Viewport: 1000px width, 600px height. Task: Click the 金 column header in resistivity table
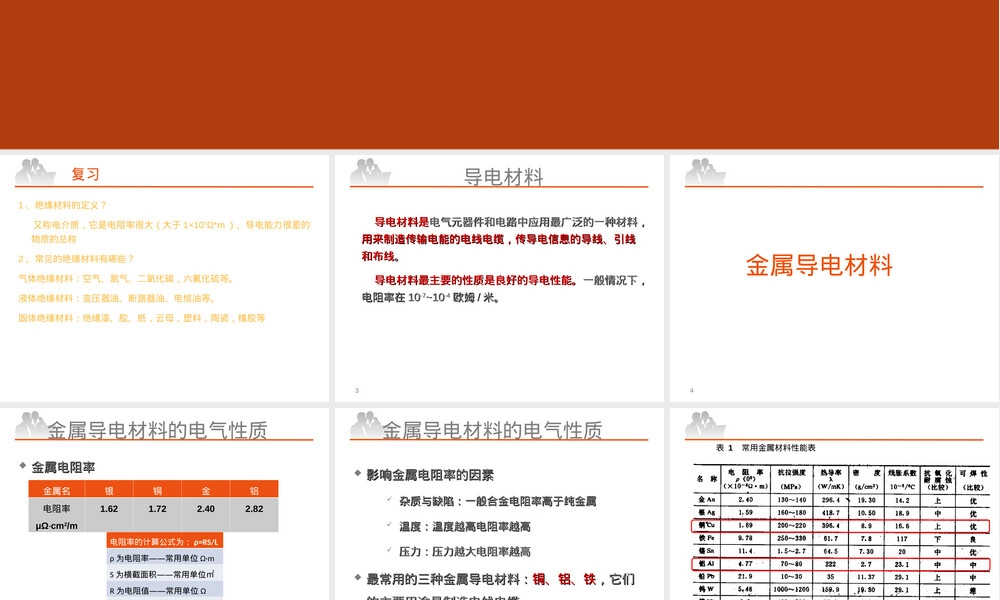206,490
